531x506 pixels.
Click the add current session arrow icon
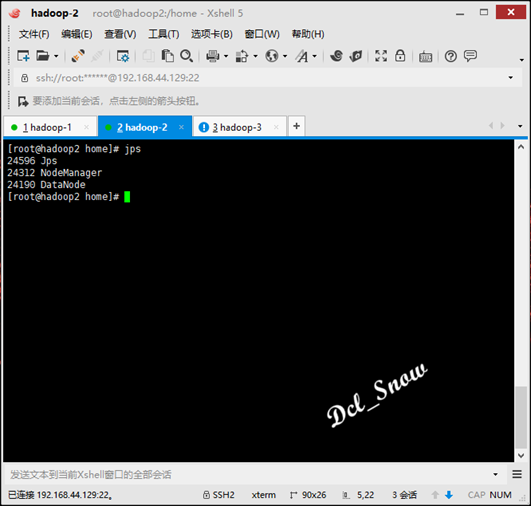23,101
